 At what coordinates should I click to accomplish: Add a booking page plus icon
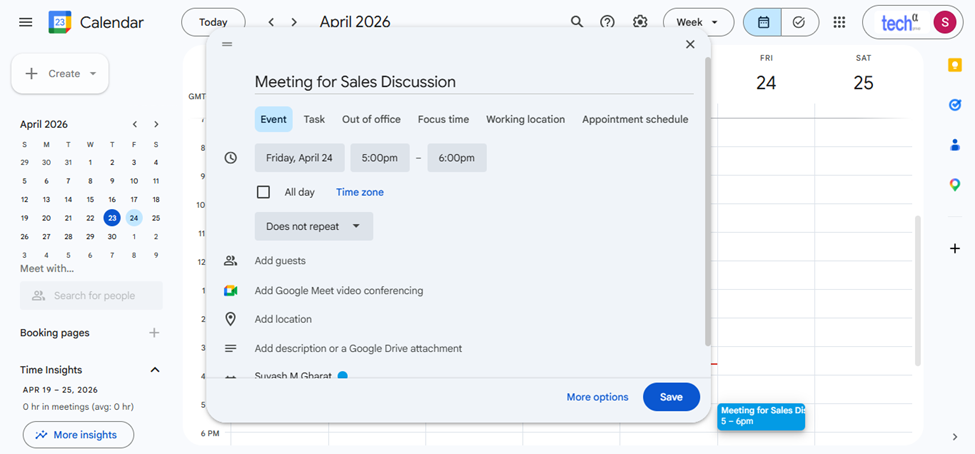[x=154, y=333]
